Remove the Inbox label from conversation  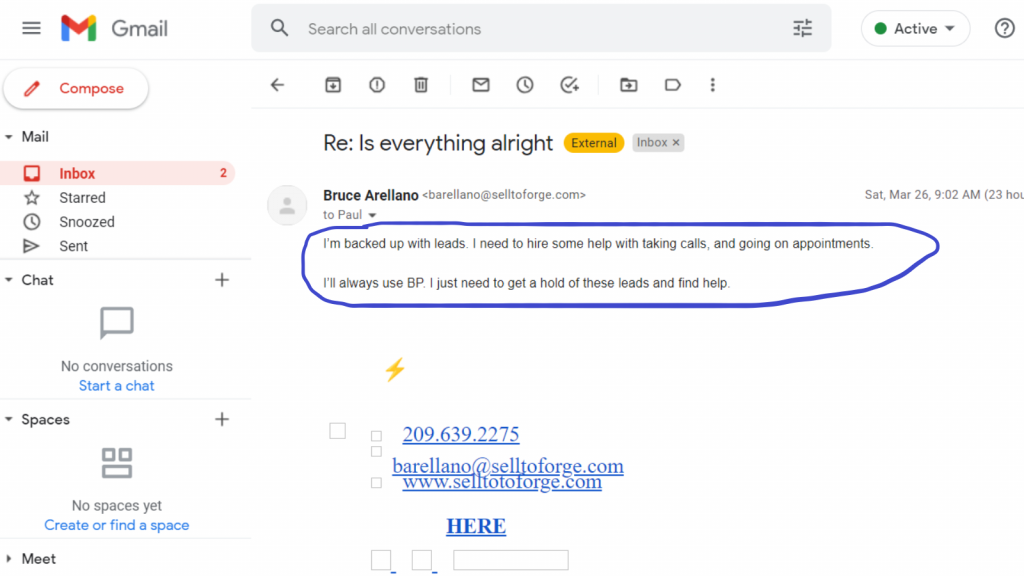click(x=676, y=142)
